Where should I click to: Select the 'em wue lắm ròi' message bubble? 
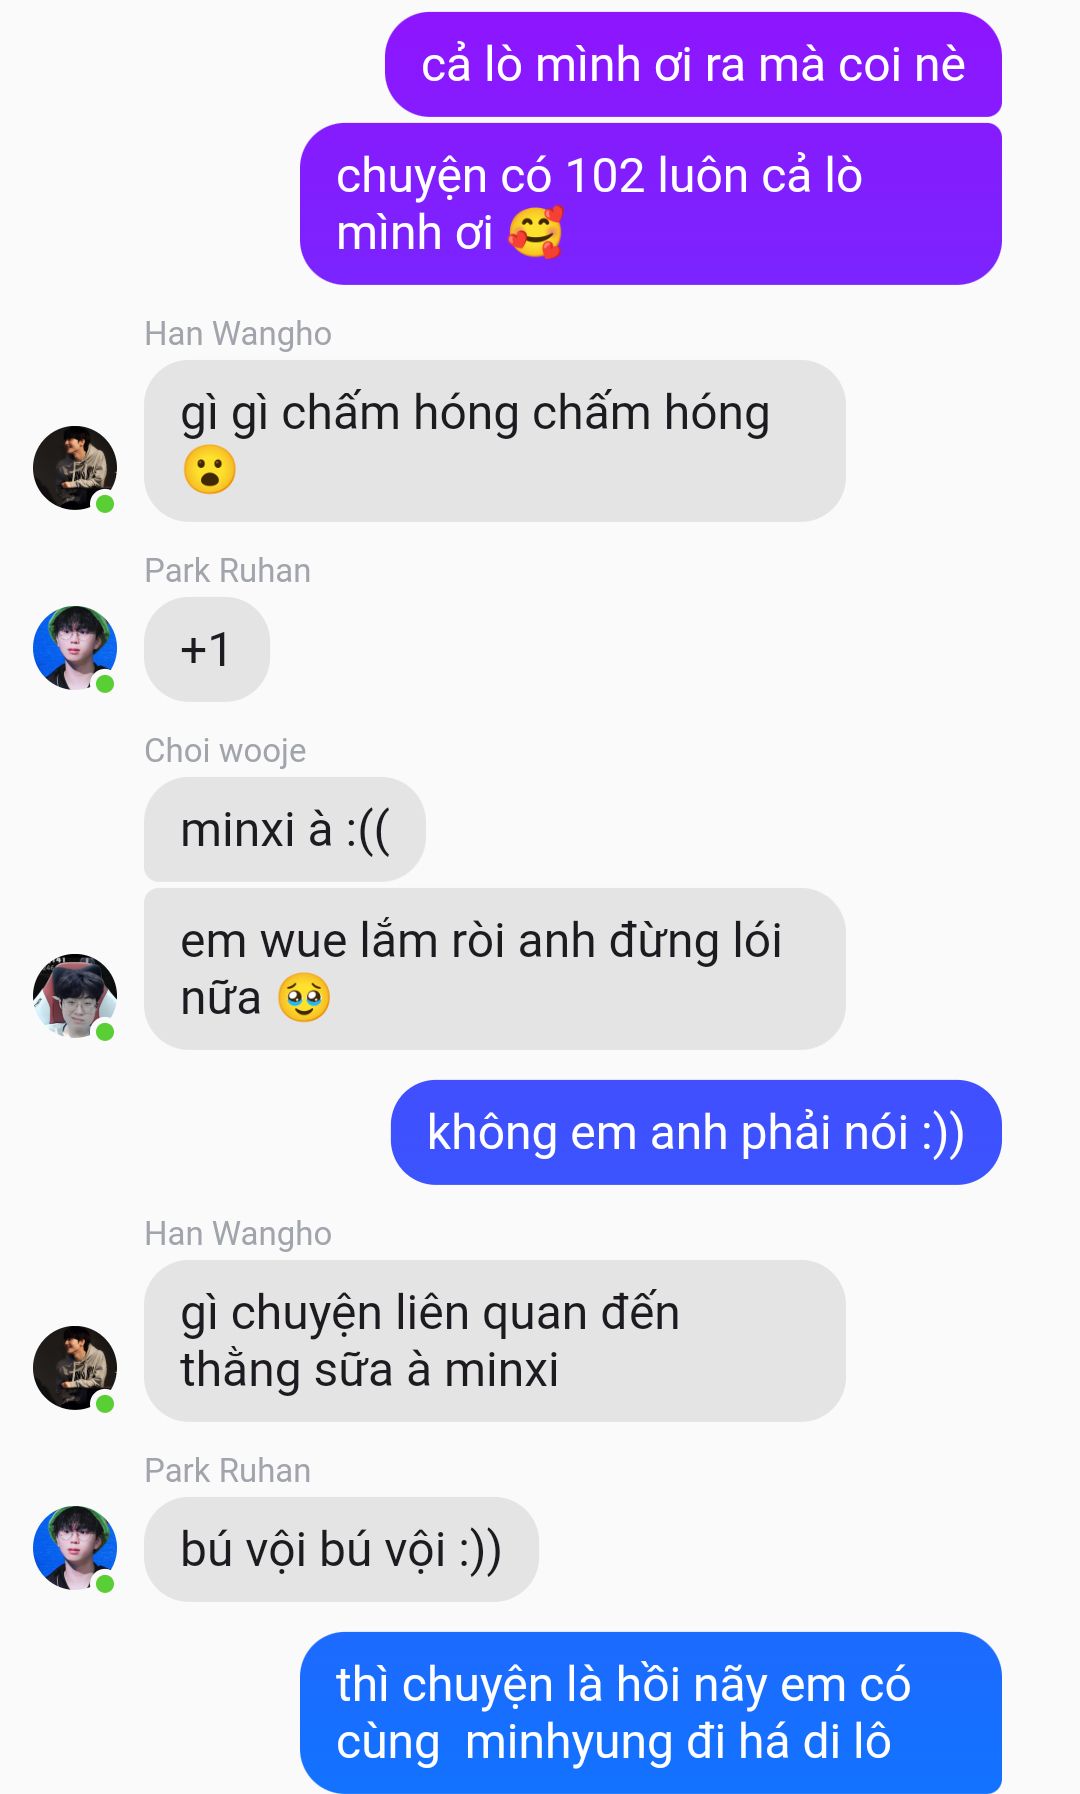point(495,969)
